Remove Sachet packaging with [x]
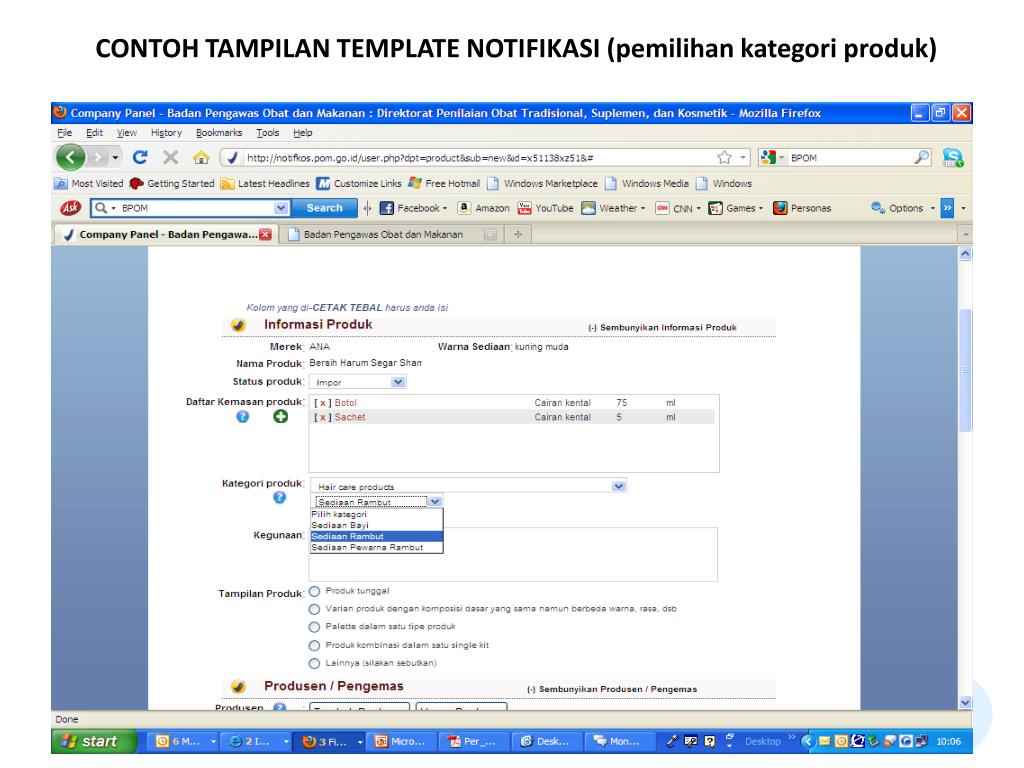 pyautogui.click(x=323, y=417)
